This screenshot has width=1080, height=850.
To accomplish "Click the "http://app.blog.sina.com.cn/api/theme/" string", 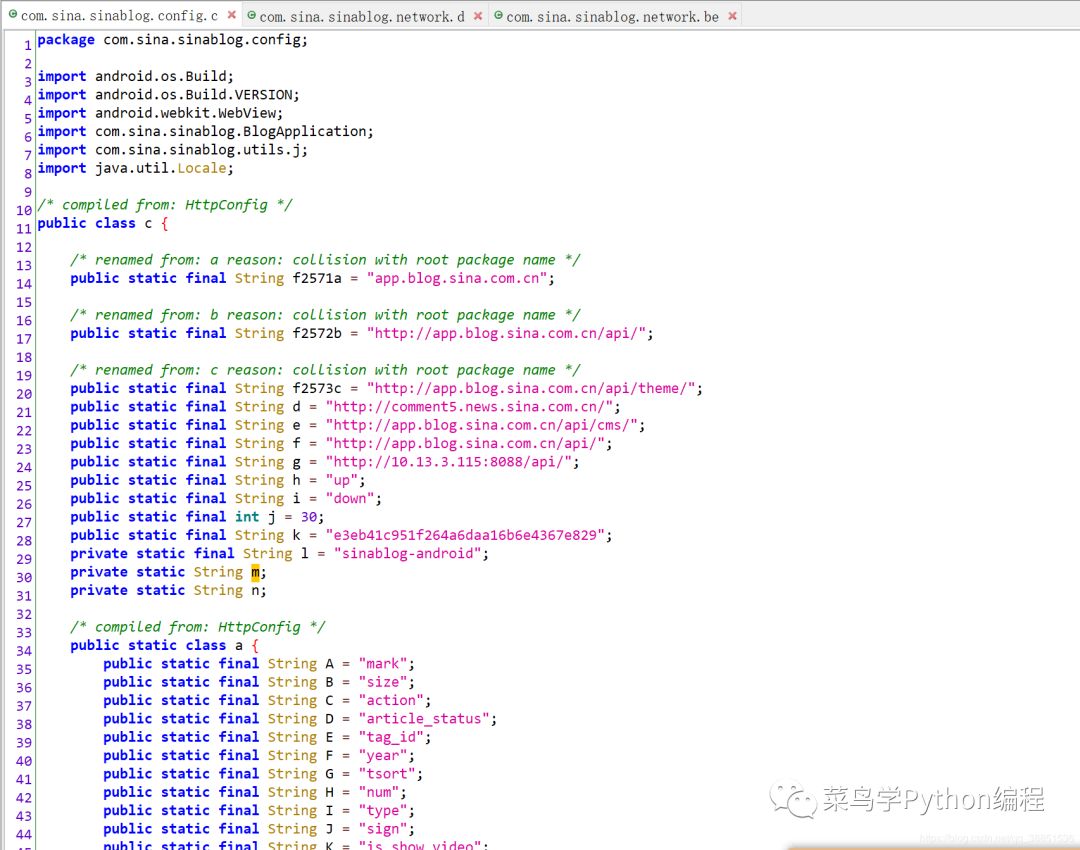I will tap(531, 388).
